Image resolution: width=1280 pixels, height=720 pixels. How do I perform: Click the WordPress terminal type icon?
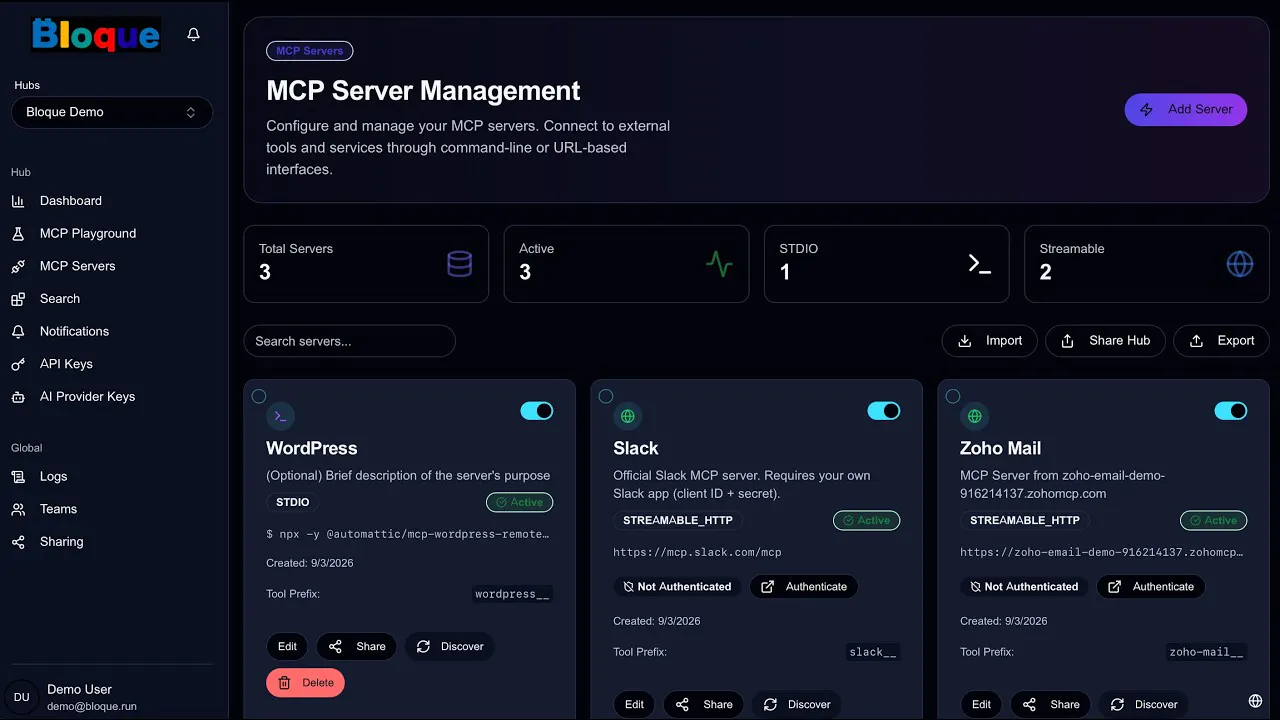click(x=280, y=416)
